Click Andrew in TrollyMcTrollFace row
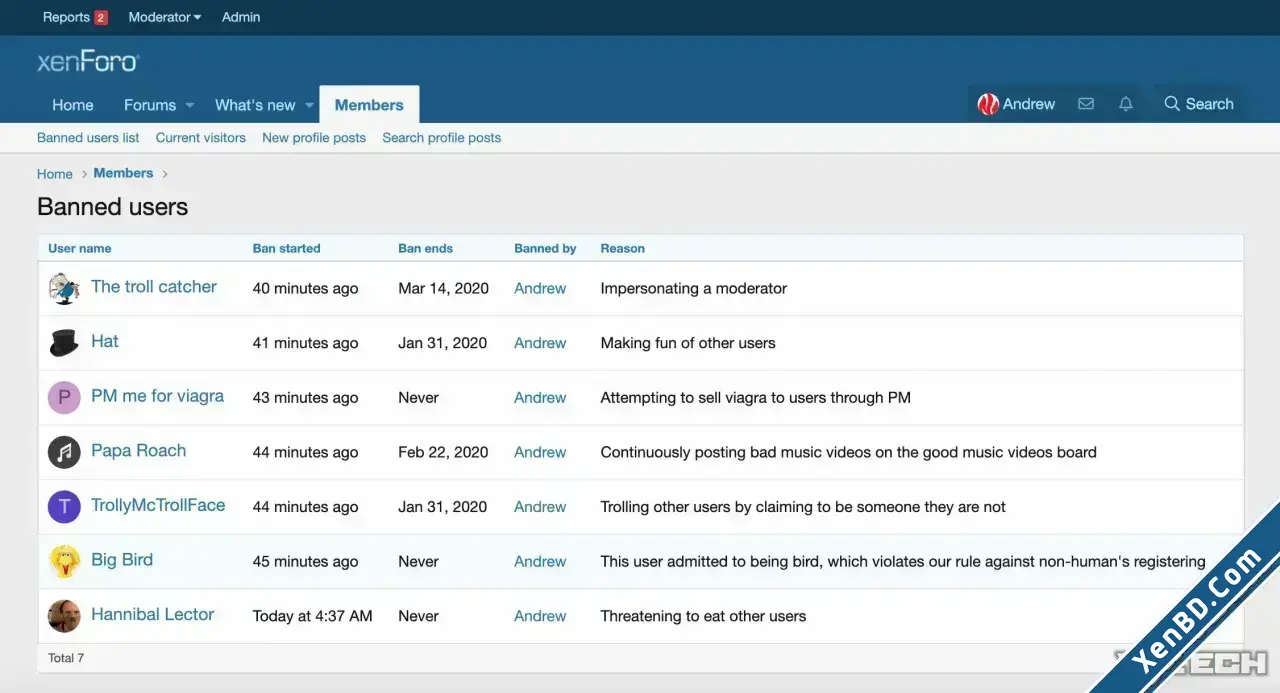The image size is (1280, 693). click(x=540, y=507)
